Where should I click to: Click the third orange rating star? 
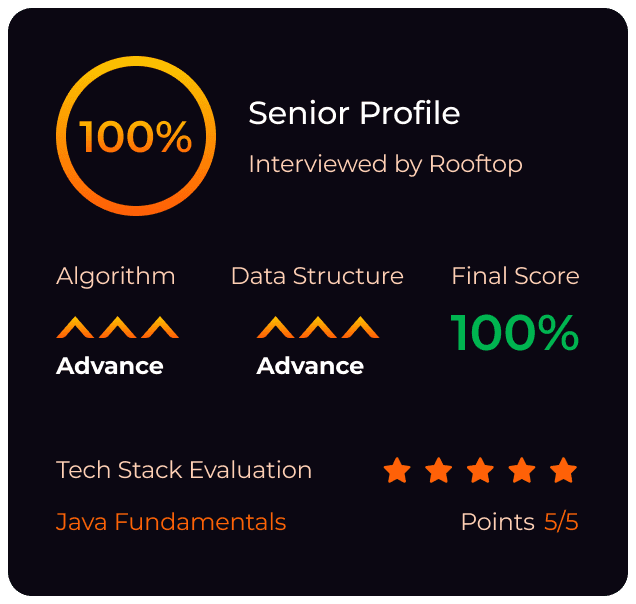(x=481, y=470)
